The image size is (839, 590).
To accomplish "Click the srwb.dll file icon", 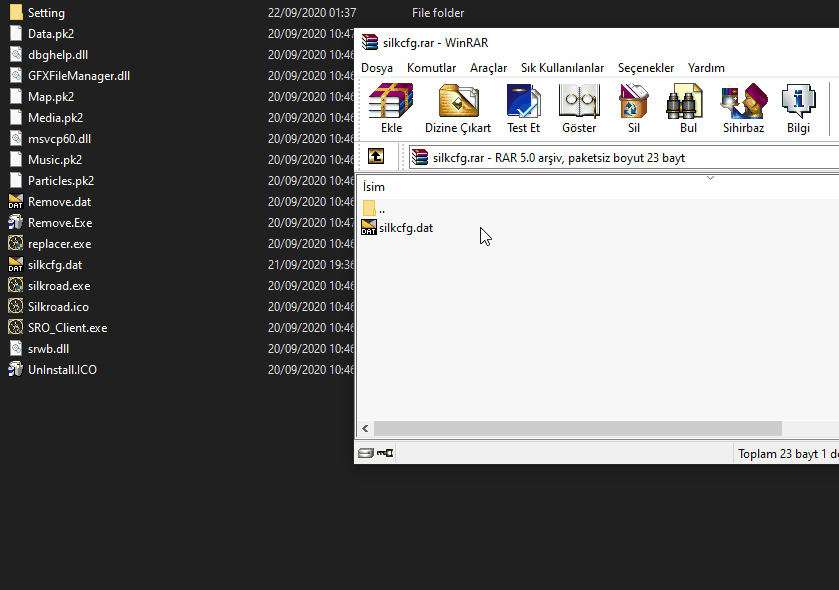I will tap(16, 348).
